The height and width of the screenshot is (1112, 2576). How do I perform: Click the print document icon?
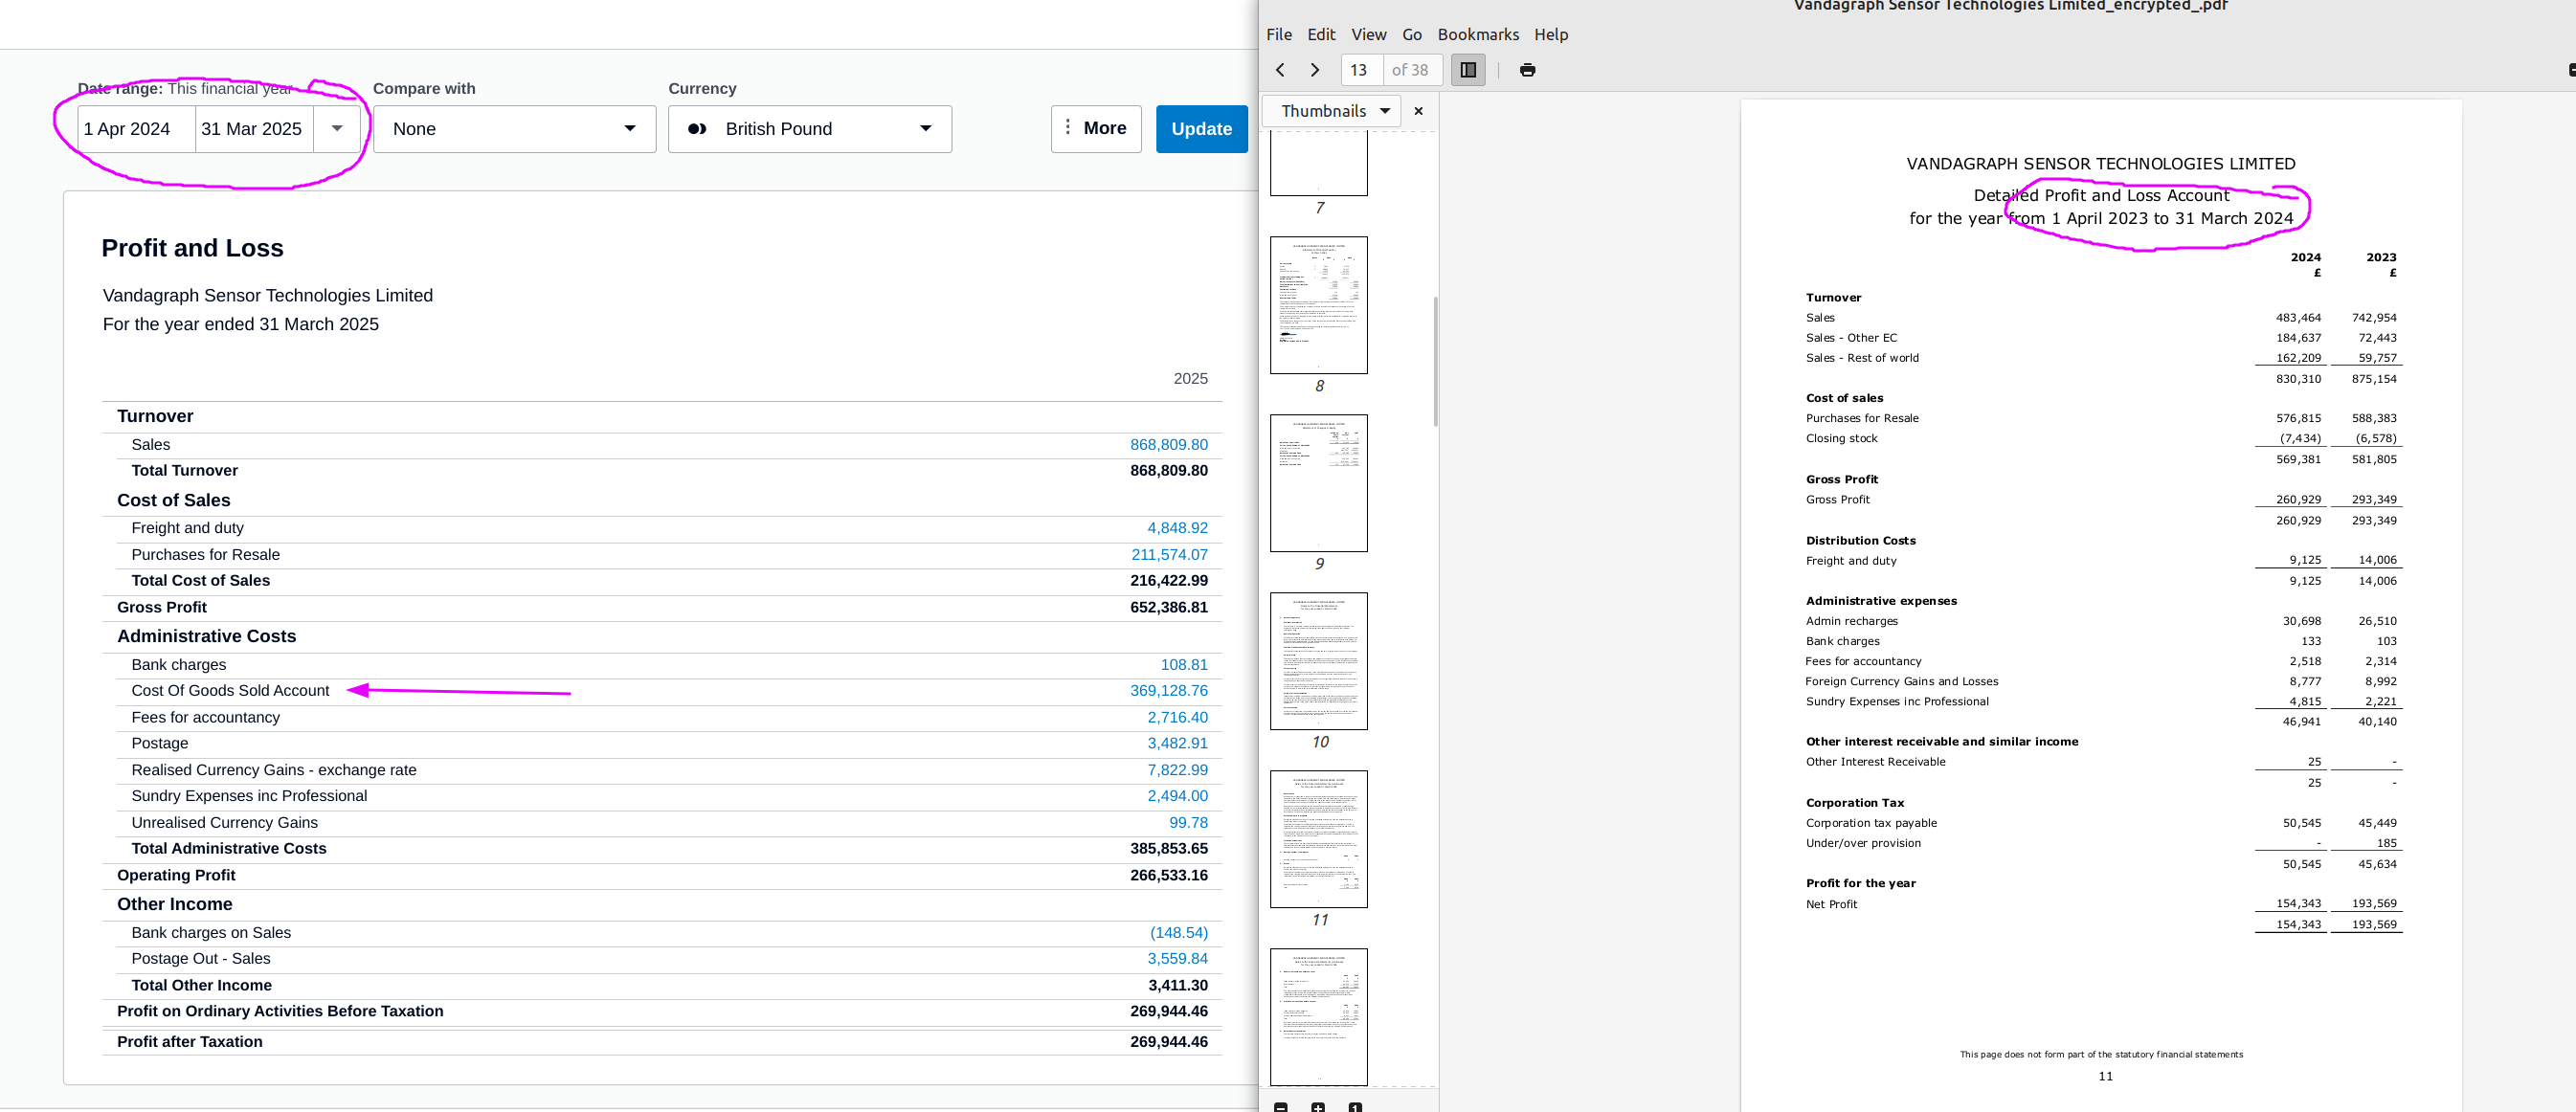click(x=1527, y=70)
